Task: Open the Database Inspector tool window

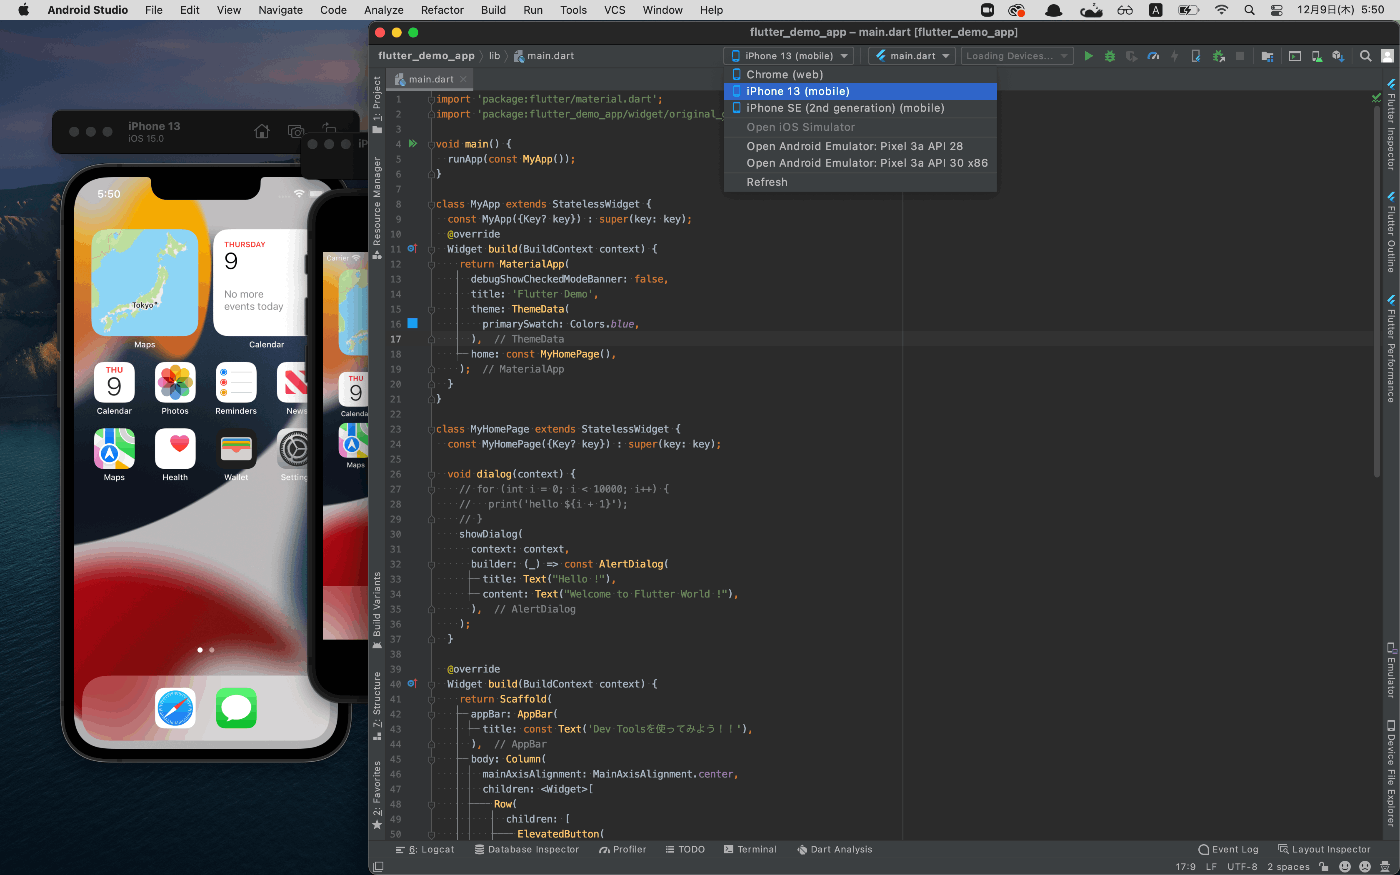Action: [x=527, y=850]
